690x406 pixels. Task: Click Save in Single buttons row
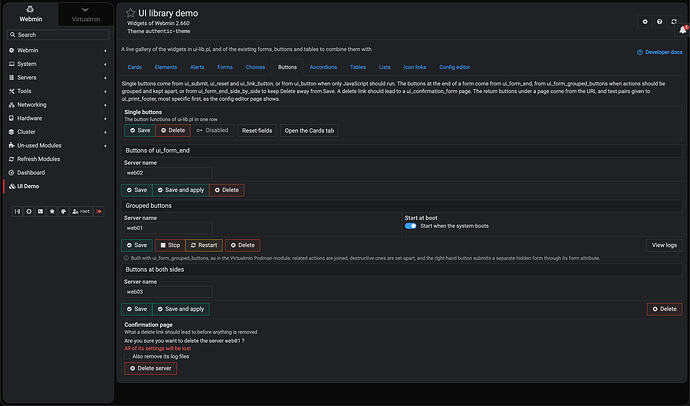point(140,131)
